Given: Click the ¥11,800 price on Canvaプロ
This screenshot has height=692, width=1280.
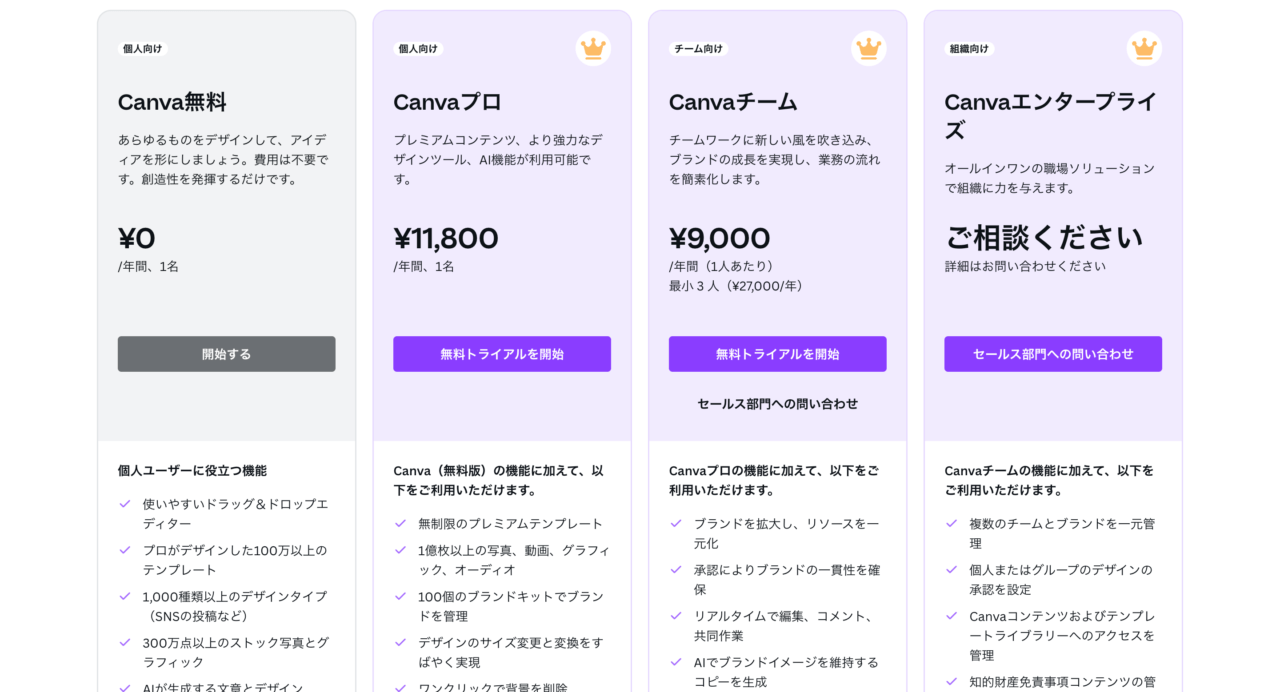Looking at the screenshot, I should tap(446, 238).
